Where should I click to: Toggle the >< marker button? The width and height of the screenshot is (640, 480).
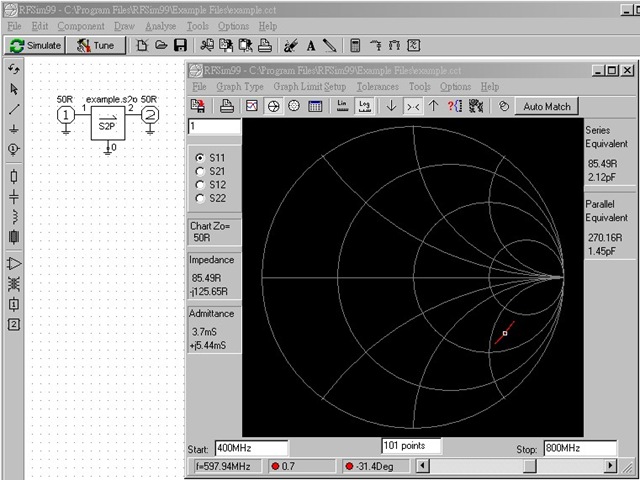[x=413, y=107]
